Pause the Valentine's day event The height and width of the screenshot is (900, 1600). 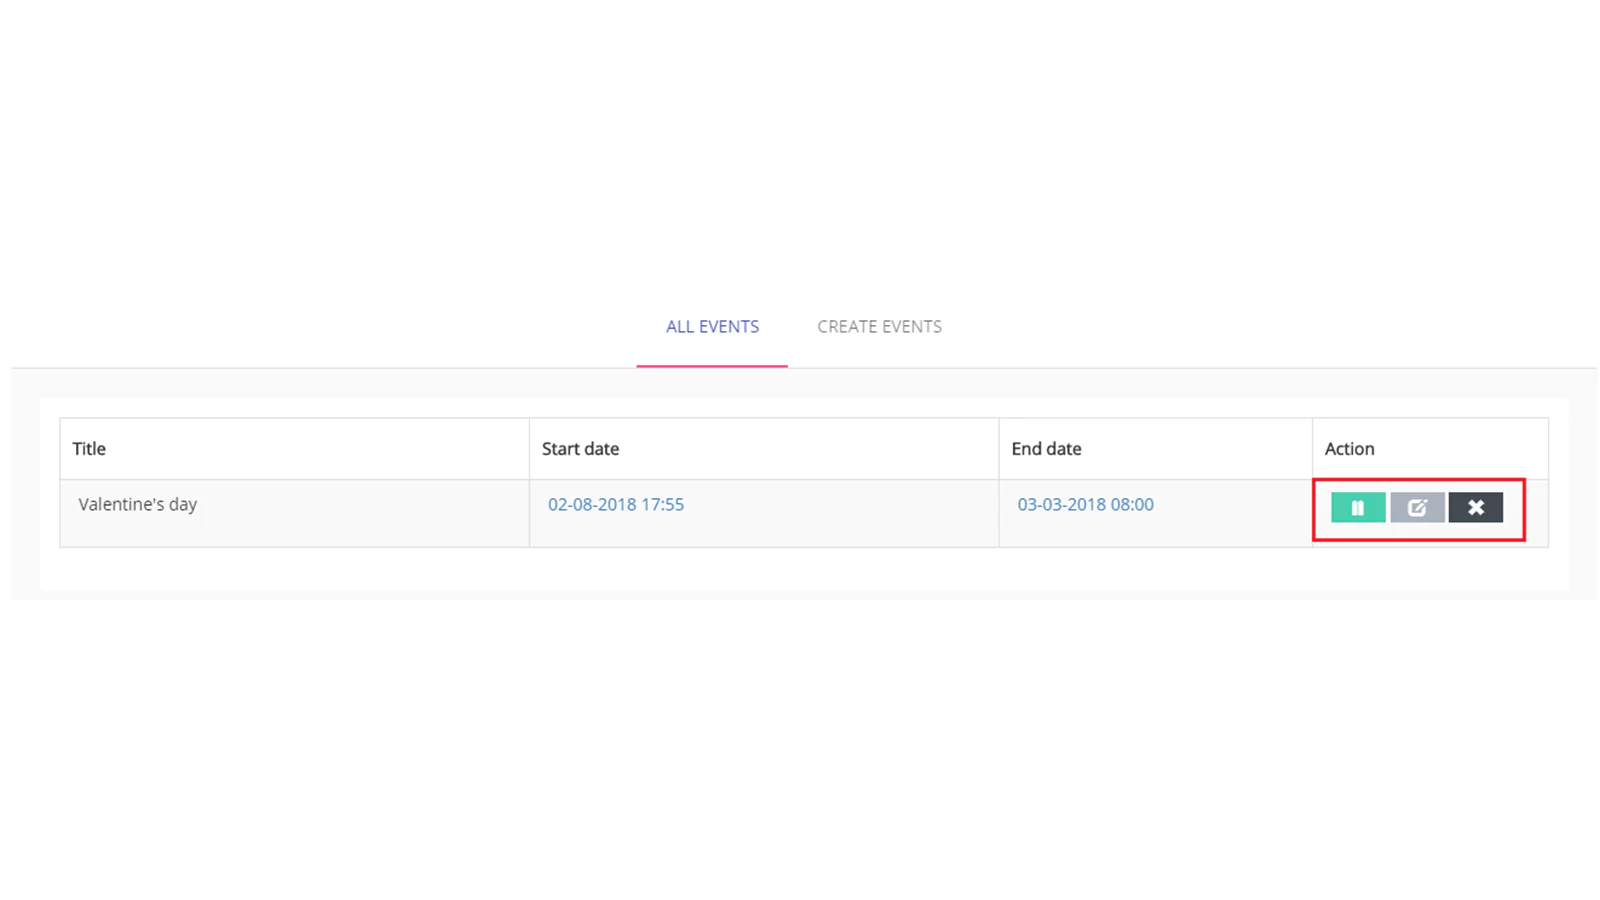click(1357, 507)
